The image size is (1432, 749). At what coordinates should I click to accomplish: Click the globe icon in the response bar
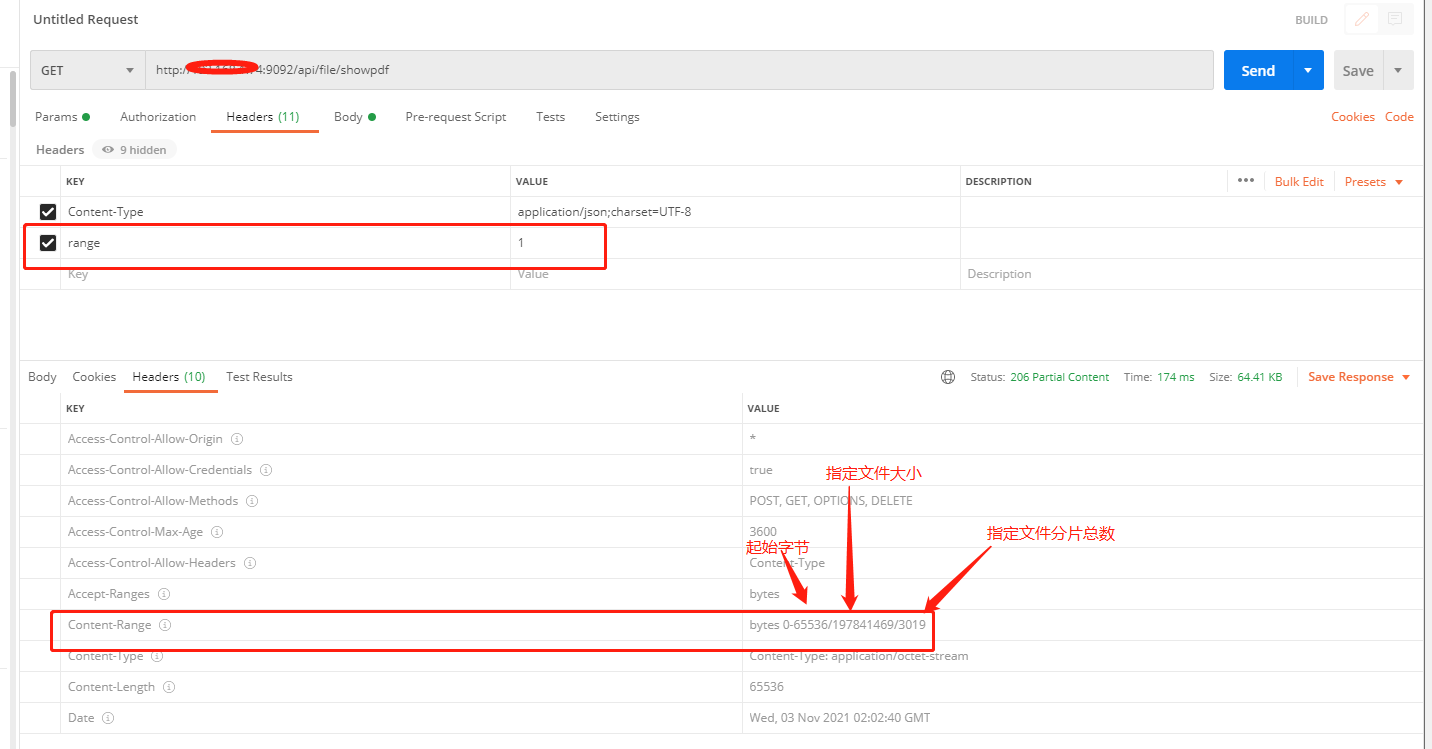(947, 377)
